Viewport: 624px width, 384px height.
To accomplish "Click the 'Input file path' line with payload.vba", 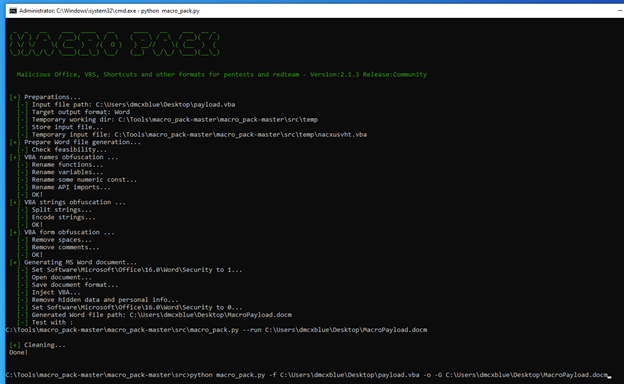I will point(126,105).
